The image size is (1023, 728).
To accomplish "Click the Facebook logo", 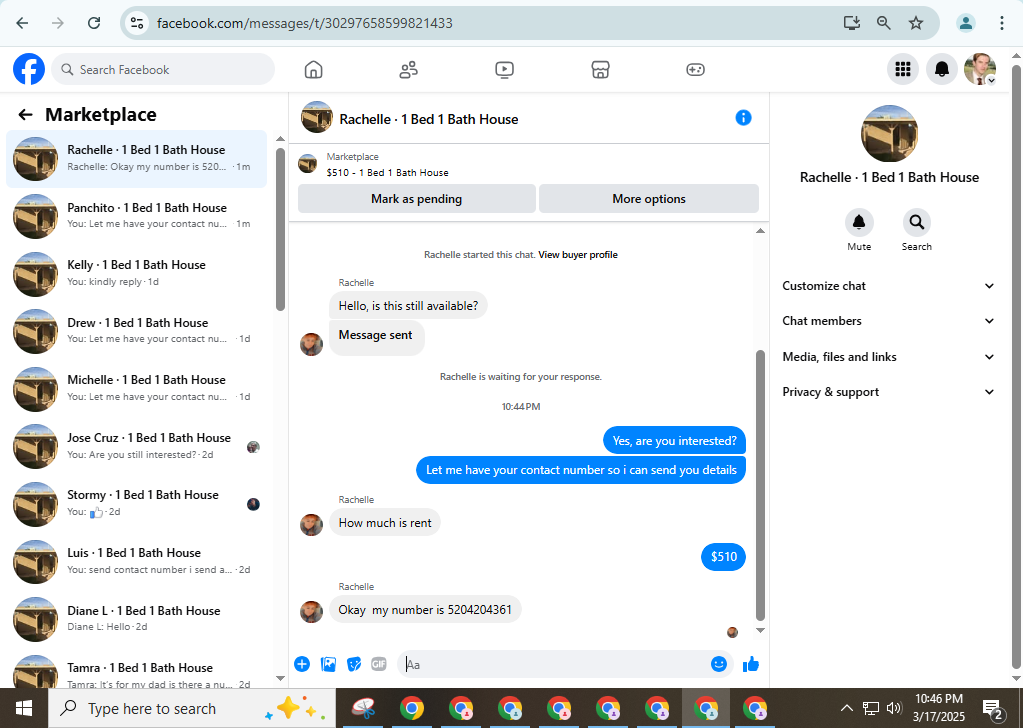I will [x=29, y=69].
